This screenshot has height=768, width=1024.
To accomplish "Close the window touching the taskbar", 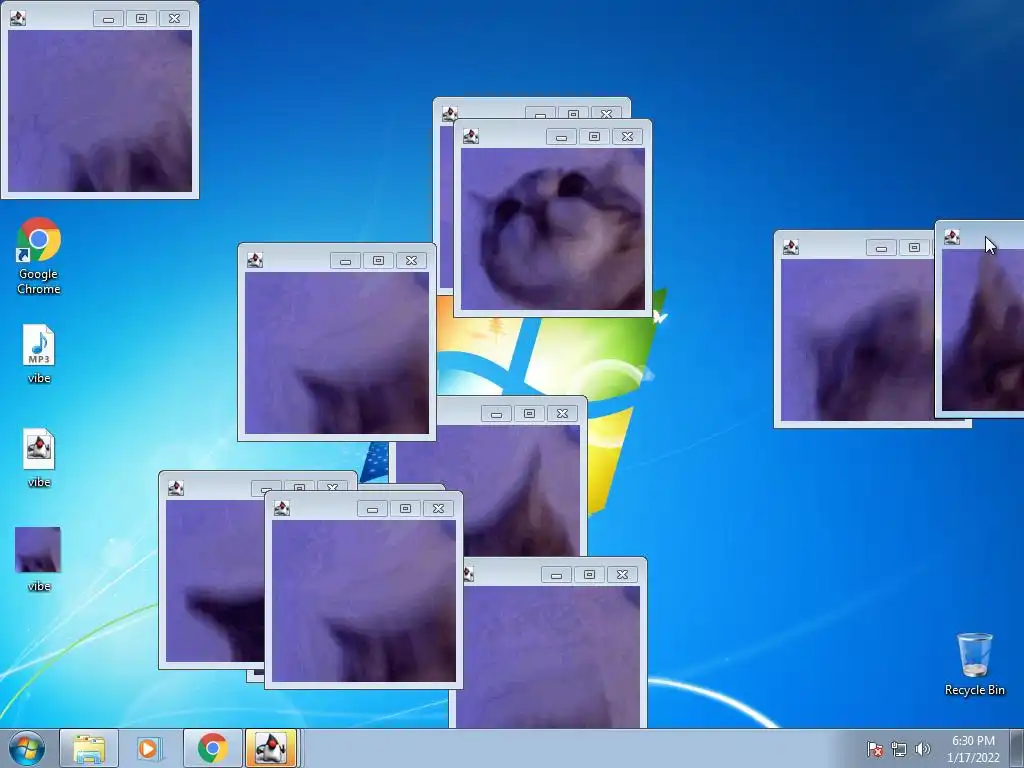I will [x=622, y=575].
